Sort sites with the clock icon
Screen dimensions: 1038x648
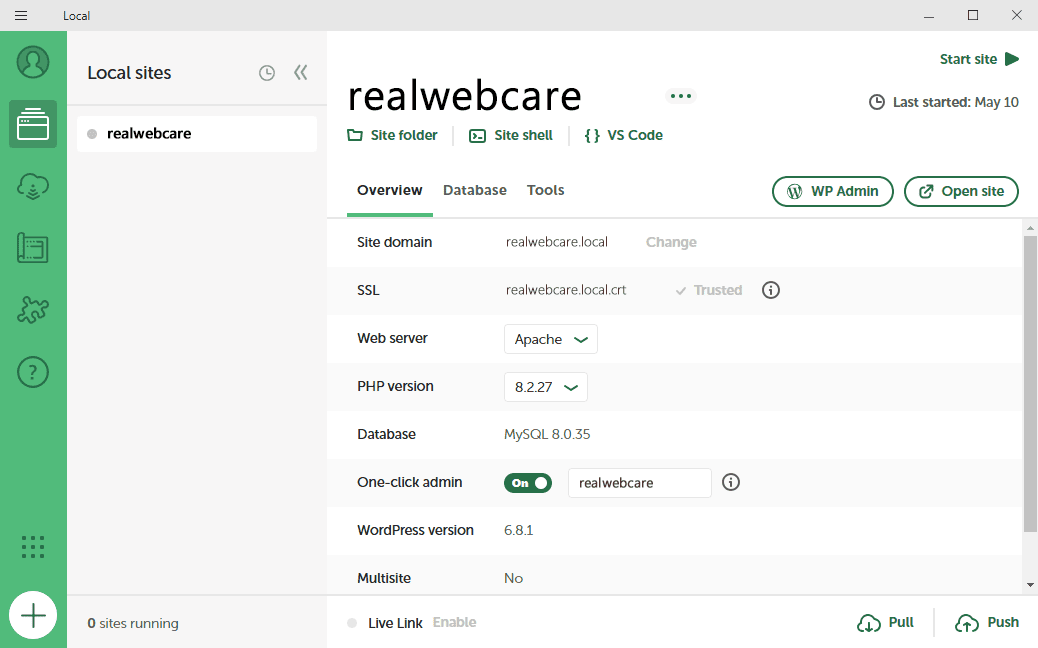(267, 73)
